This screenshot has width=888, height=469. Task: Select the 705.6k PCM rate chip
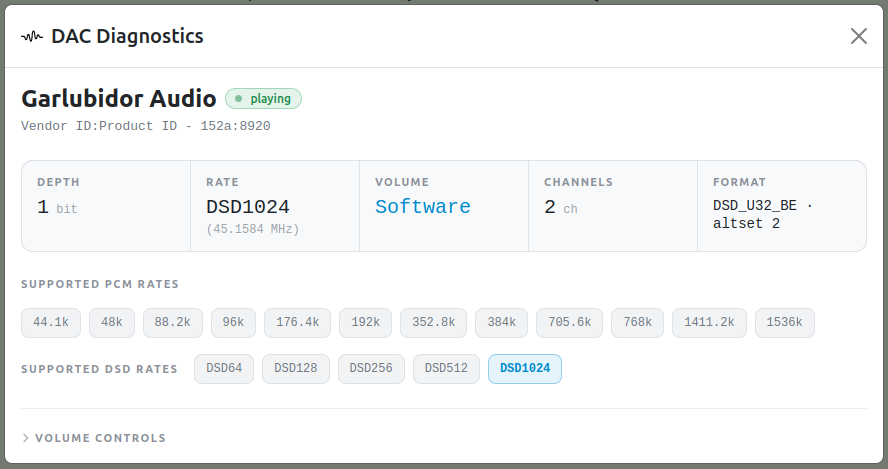569,322
